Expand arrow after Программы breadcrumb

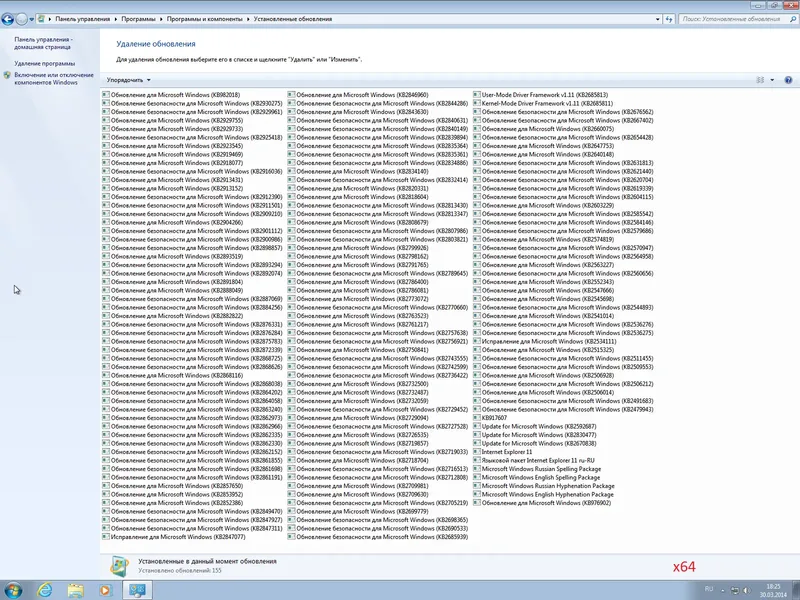point(161,19)
